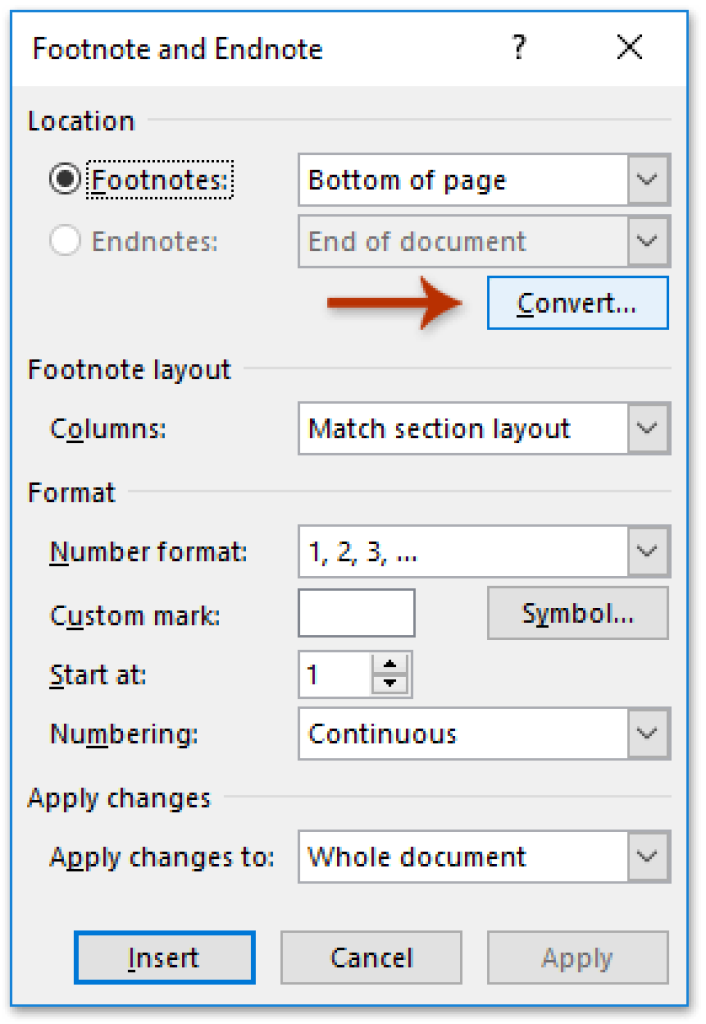This screenshot has height=1024, width=706.
Task: Click the dialog Help icon
Action: tap(518, 47)
